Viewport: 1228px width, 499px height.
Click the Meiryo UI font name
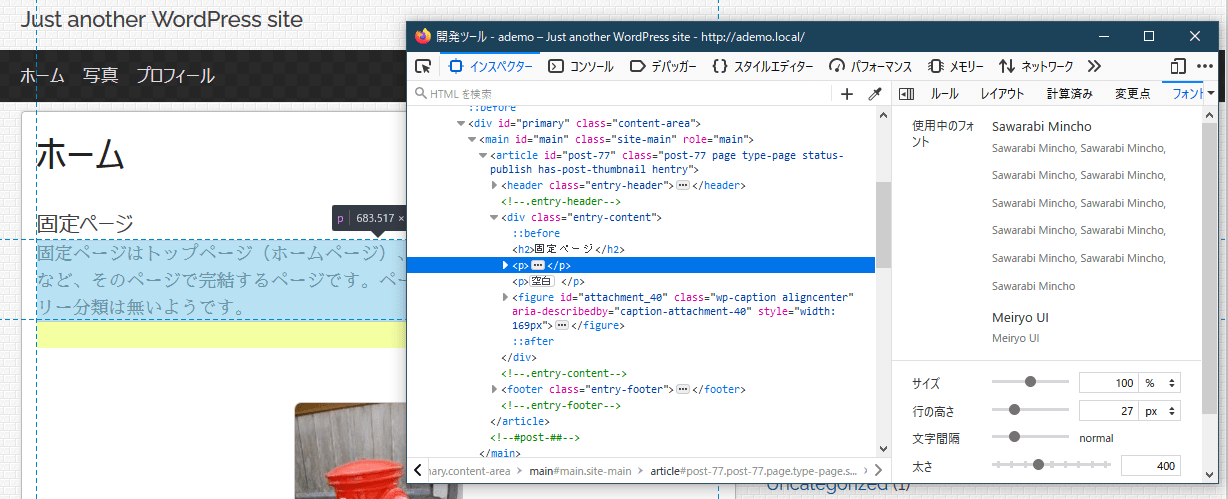pyautogui.click(x=1020, y=318)
